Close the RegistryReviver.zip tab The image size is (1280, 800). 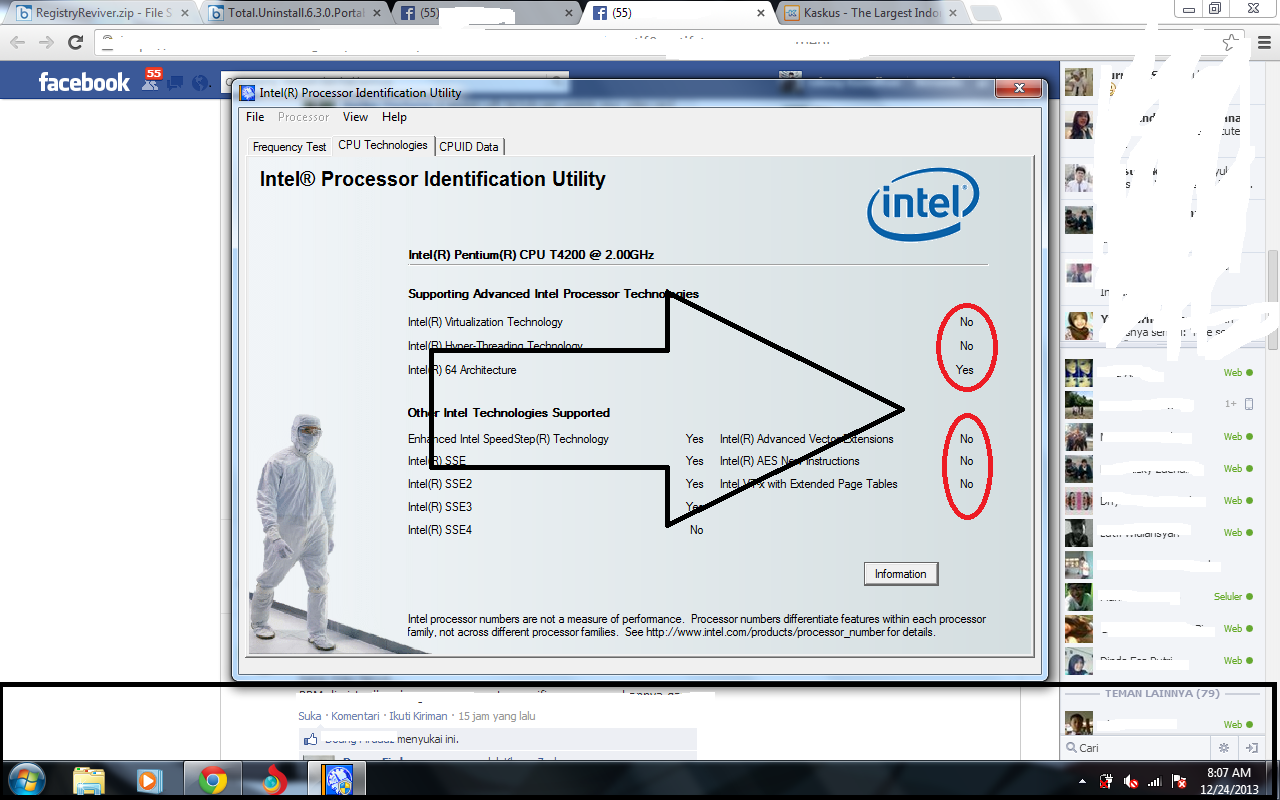(x=187, y=13)
